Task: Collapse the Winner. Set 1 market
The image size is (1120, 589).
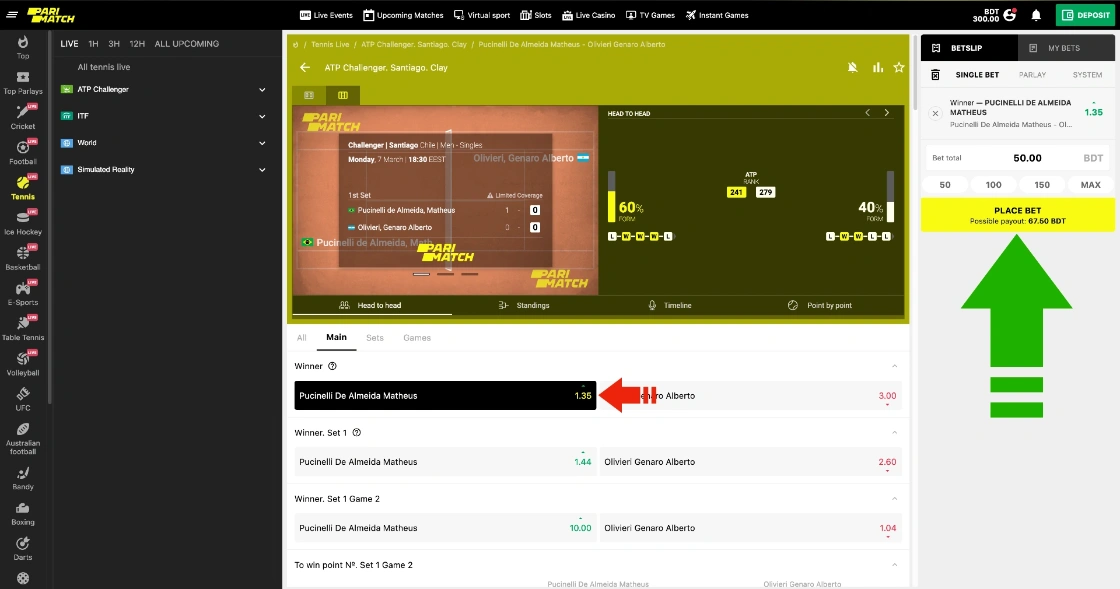Action: [894, 433]
